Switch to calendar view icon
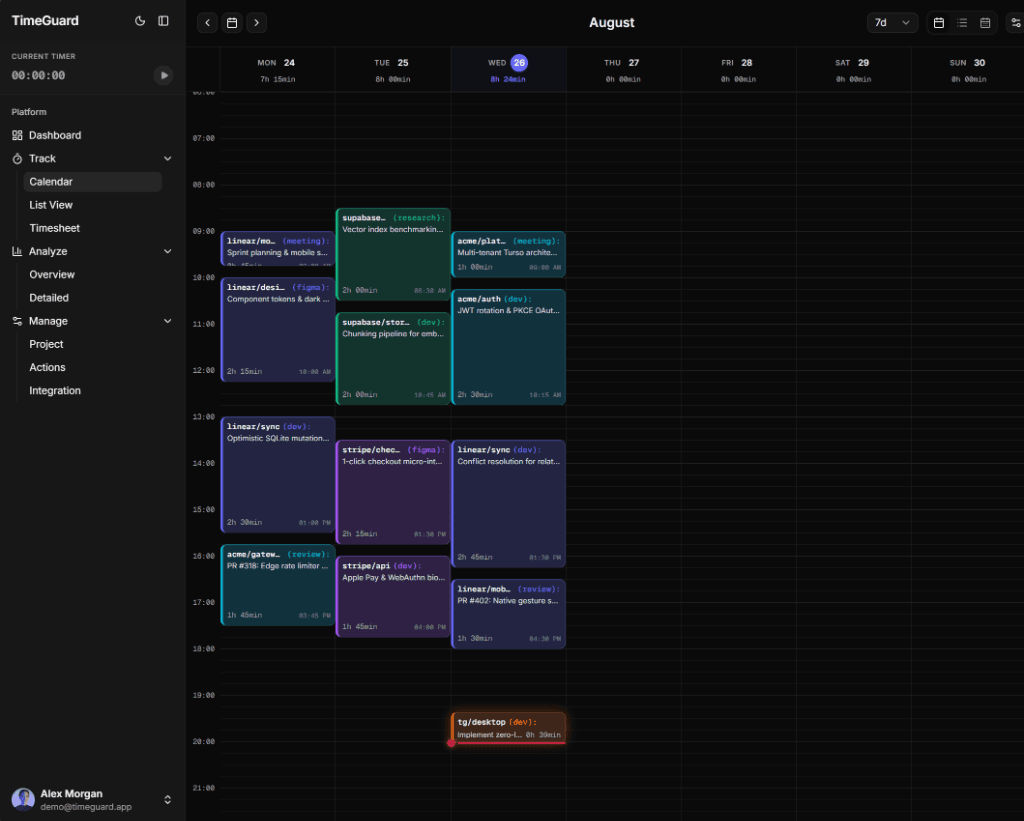The image size is (1024, 821). click(938, 23)
